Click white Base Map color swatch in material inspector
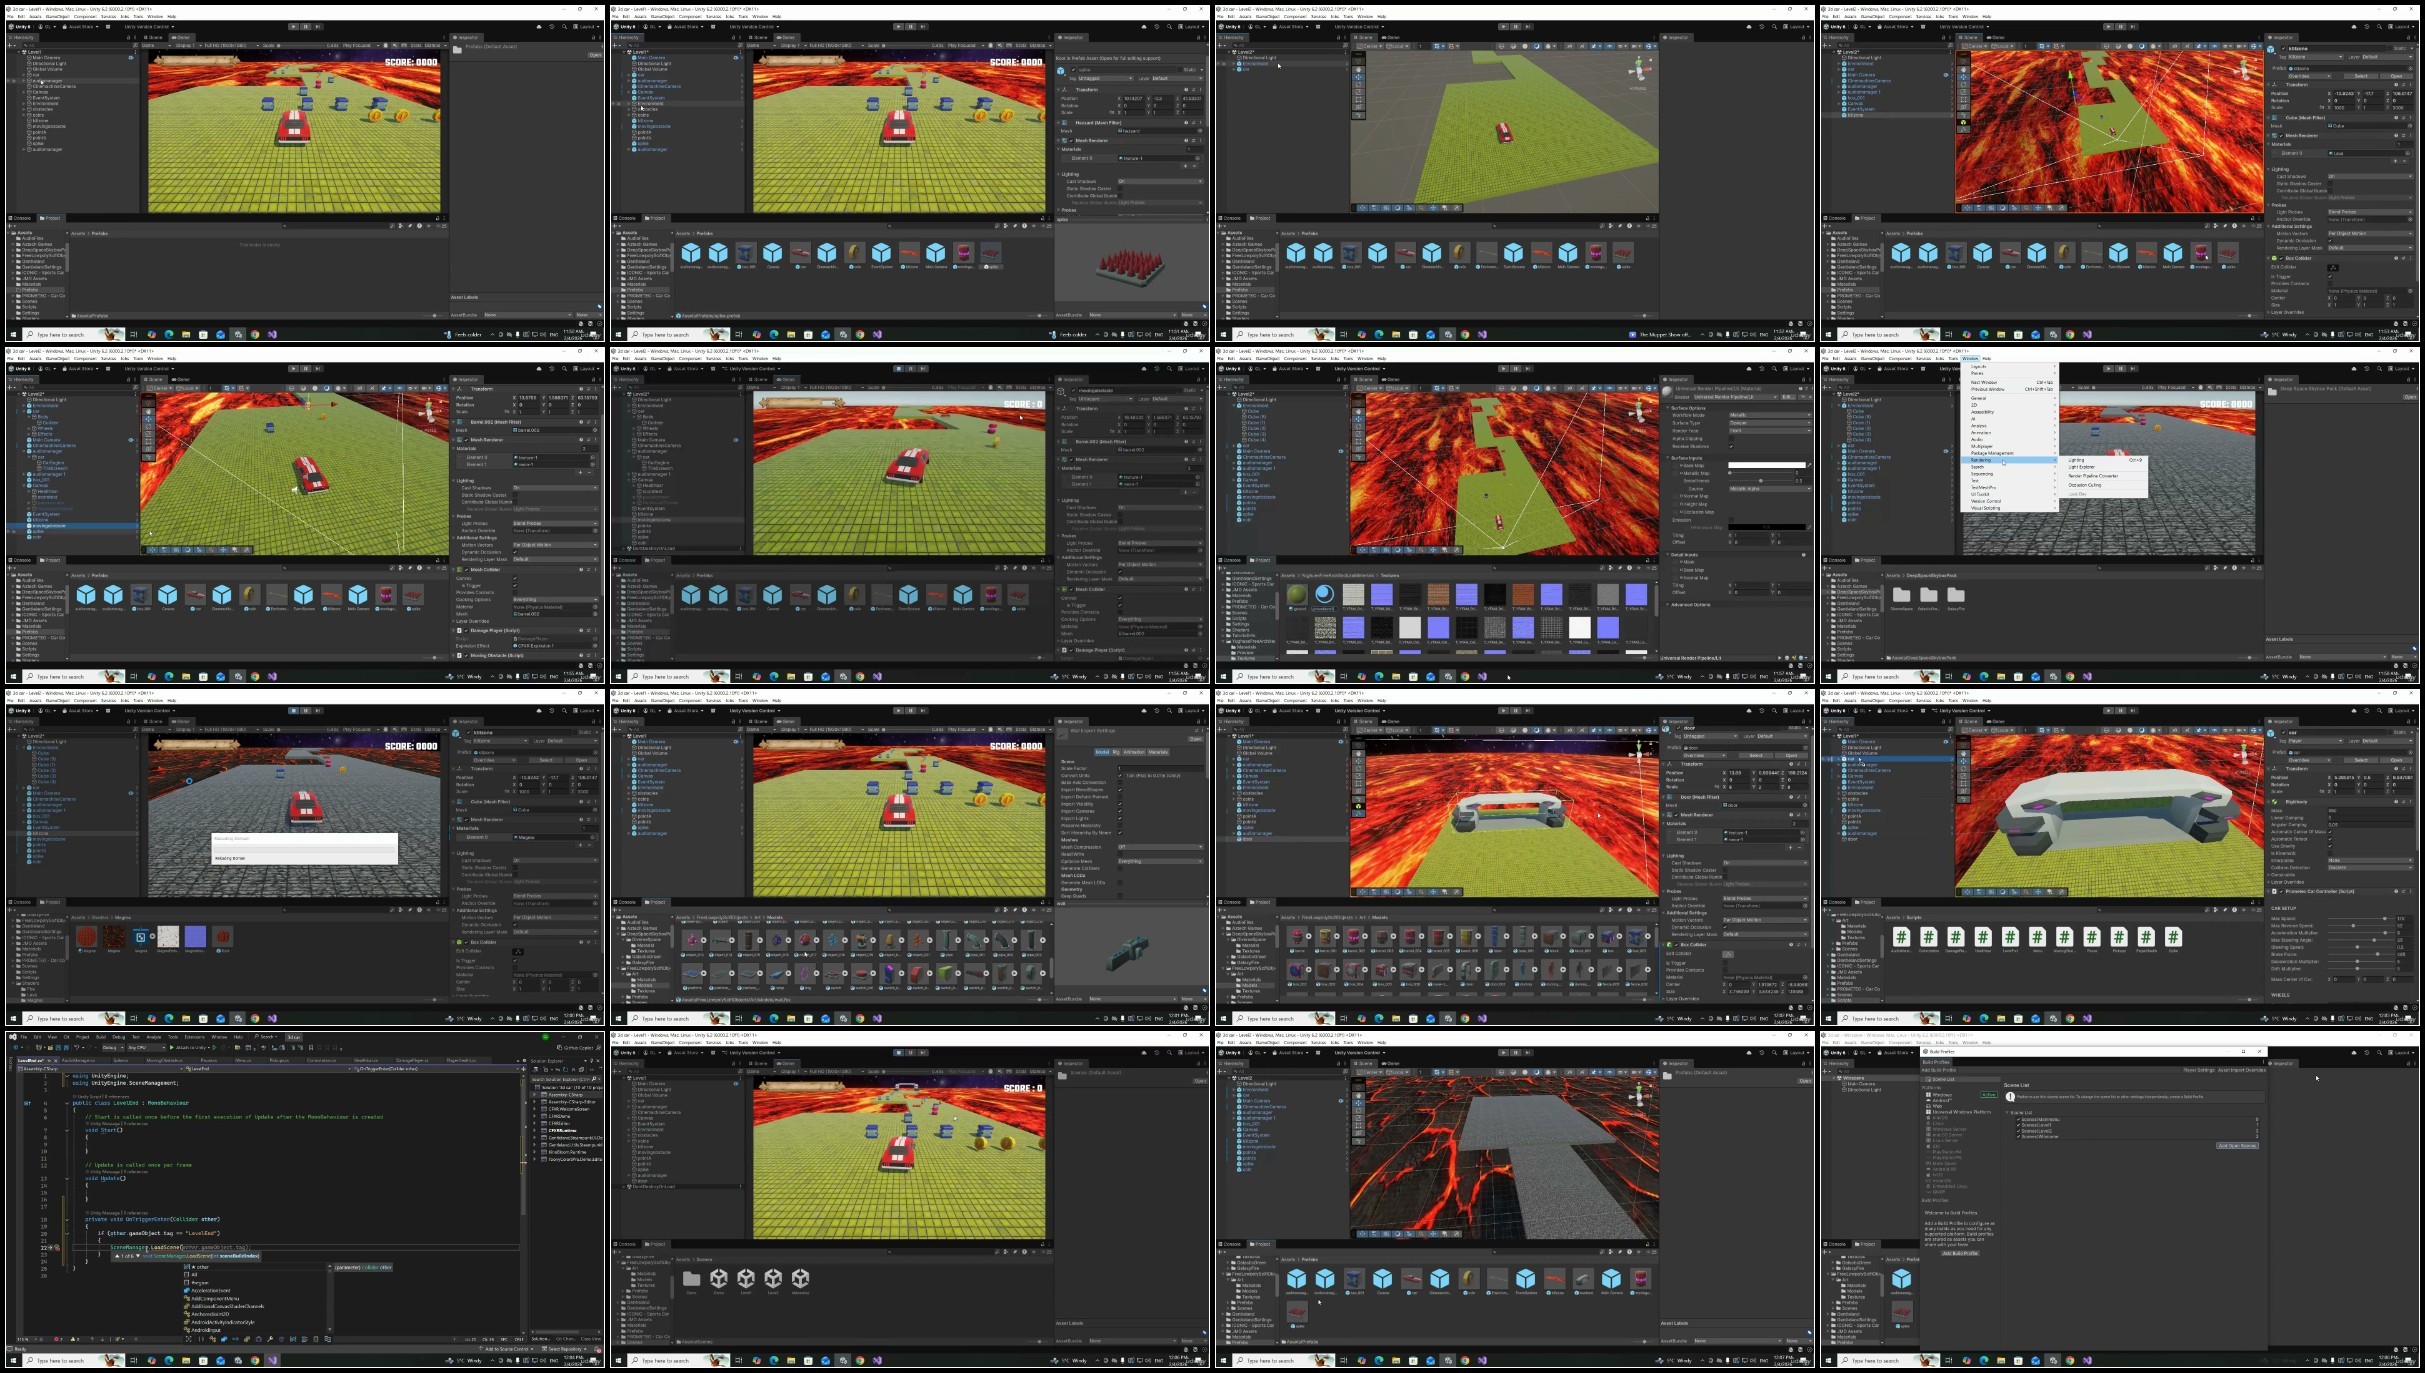This screenshot has width=2425, height=1373. 1766,465
